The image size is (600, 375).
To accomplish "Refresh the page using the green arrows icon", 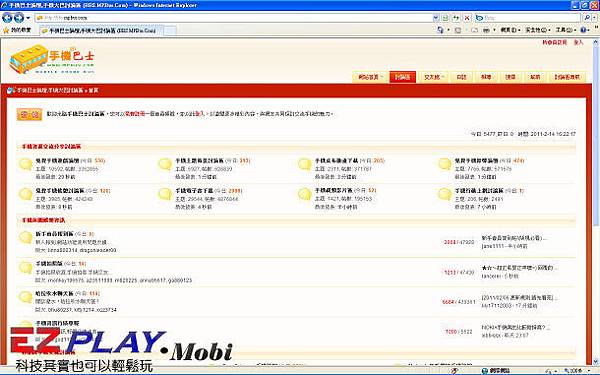I will pos(456,18).
